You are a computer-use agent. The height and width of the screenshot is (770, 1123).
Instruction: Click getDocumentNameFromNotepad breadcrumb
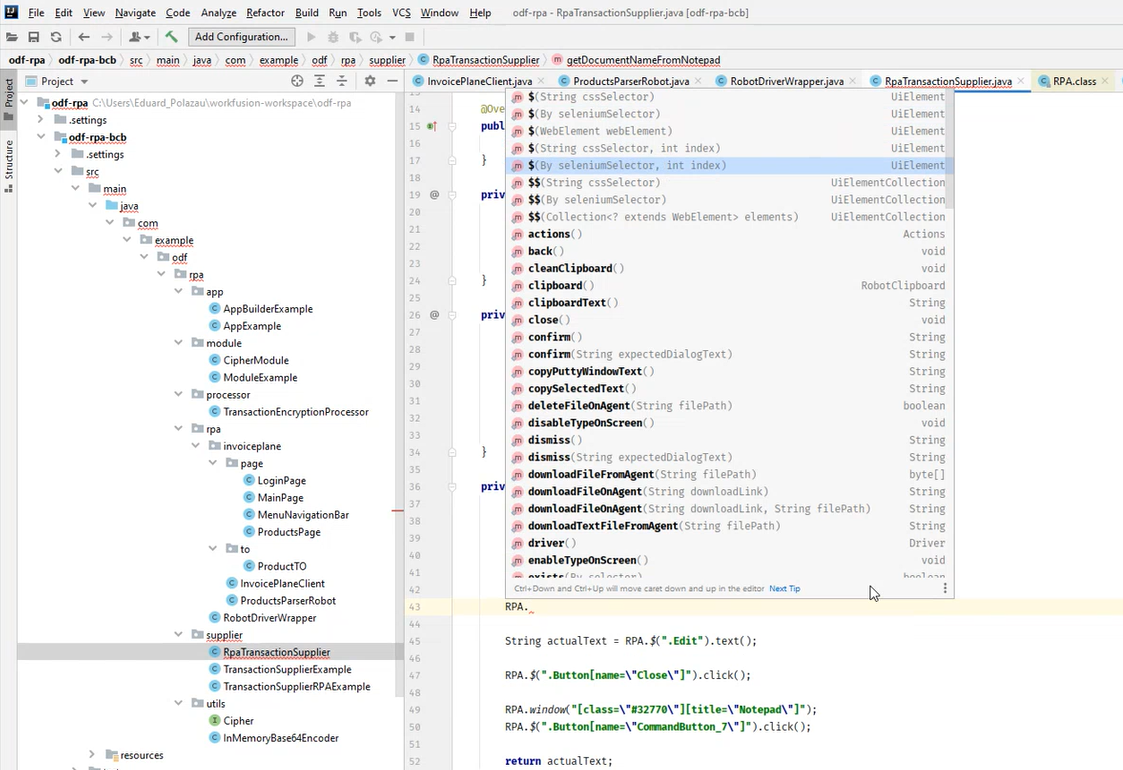(x=643, y=60)
